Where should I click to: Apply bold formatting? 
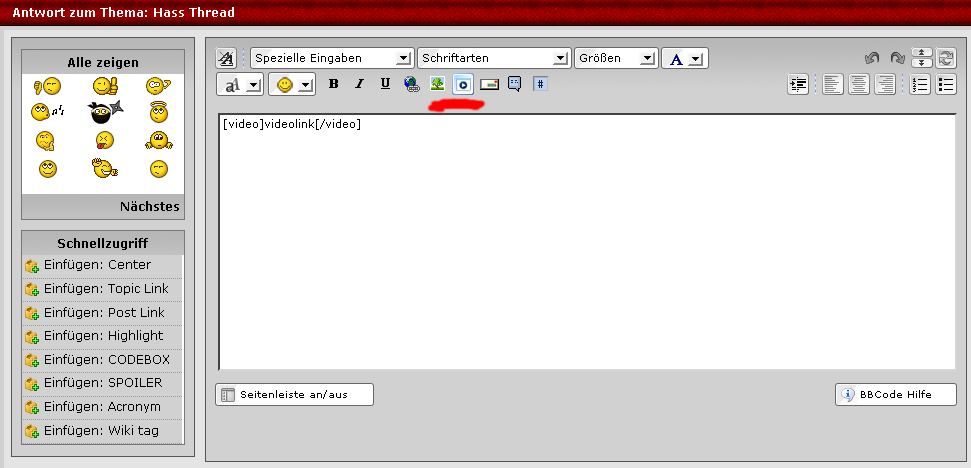point(334,84)
